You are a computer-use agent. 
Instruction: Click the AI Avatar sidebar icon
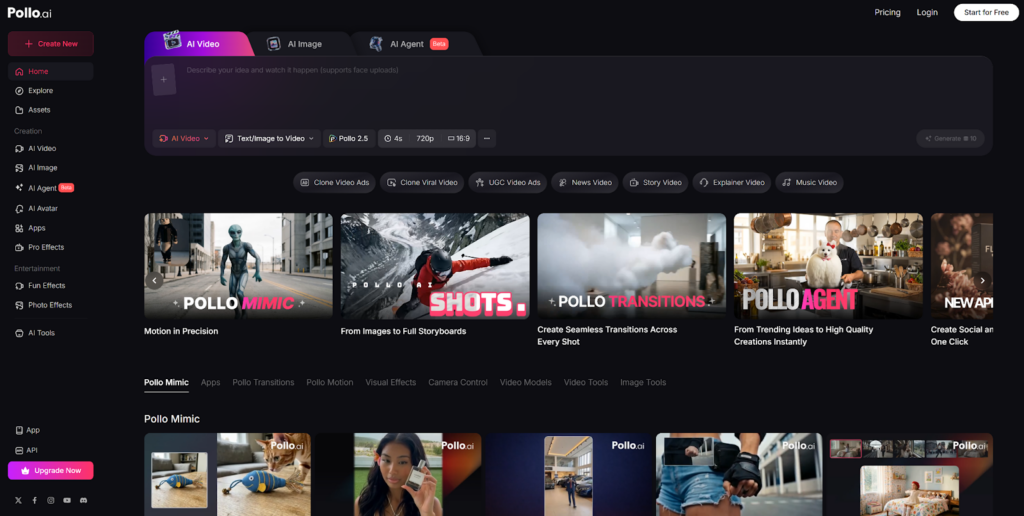[19, 208]
